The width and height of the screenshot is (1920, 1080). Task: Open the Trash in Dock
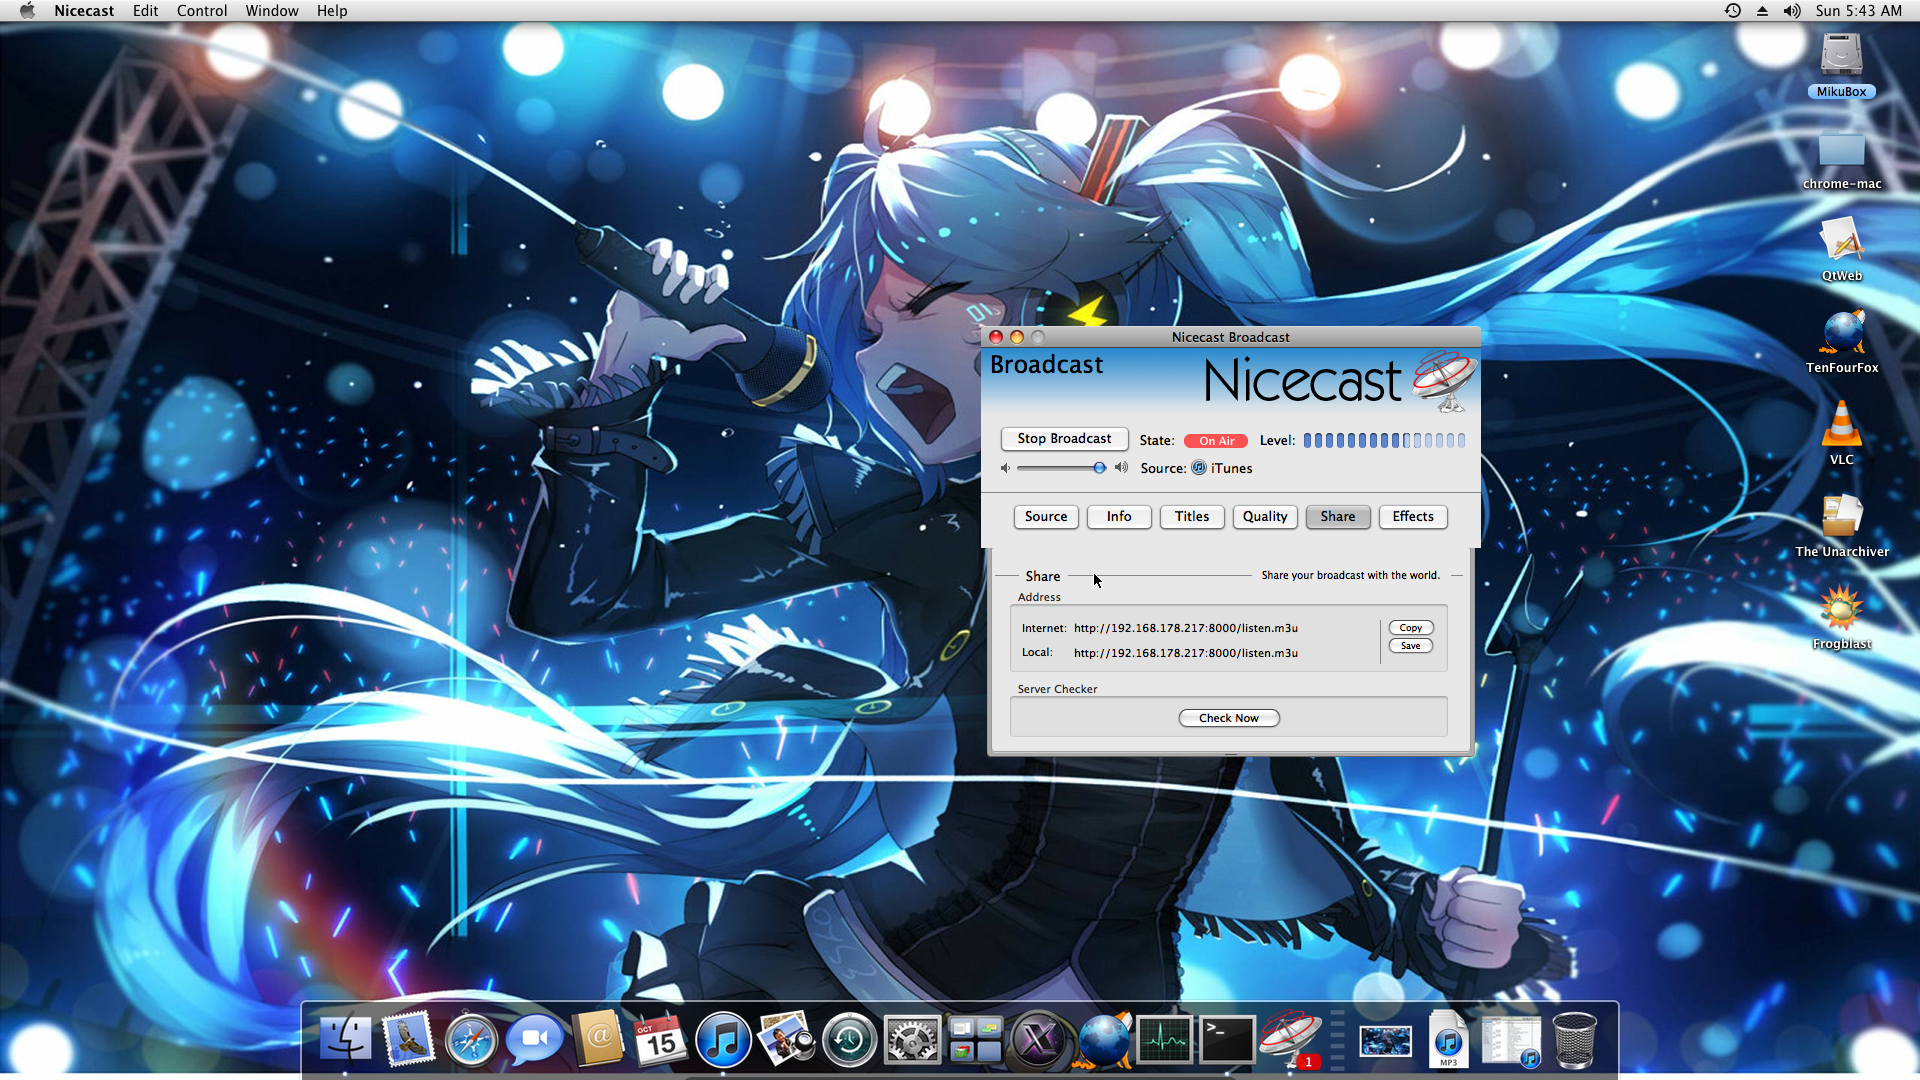tap(1574, 1040)
